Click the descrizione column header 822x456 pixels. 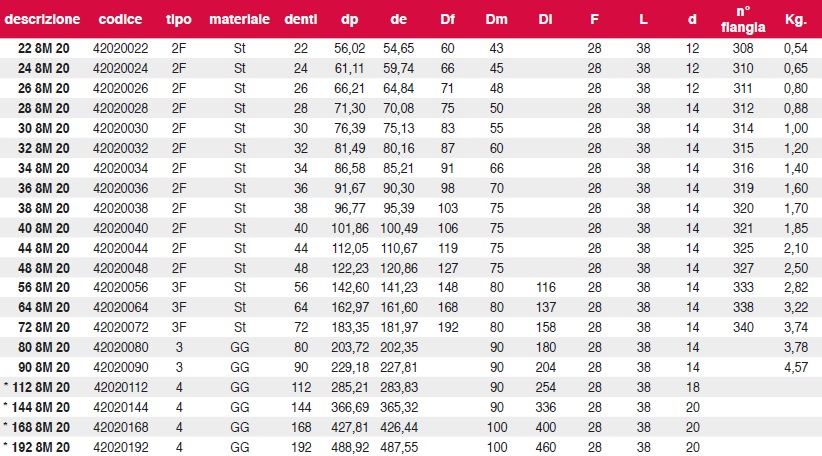[x=42, y=19]
